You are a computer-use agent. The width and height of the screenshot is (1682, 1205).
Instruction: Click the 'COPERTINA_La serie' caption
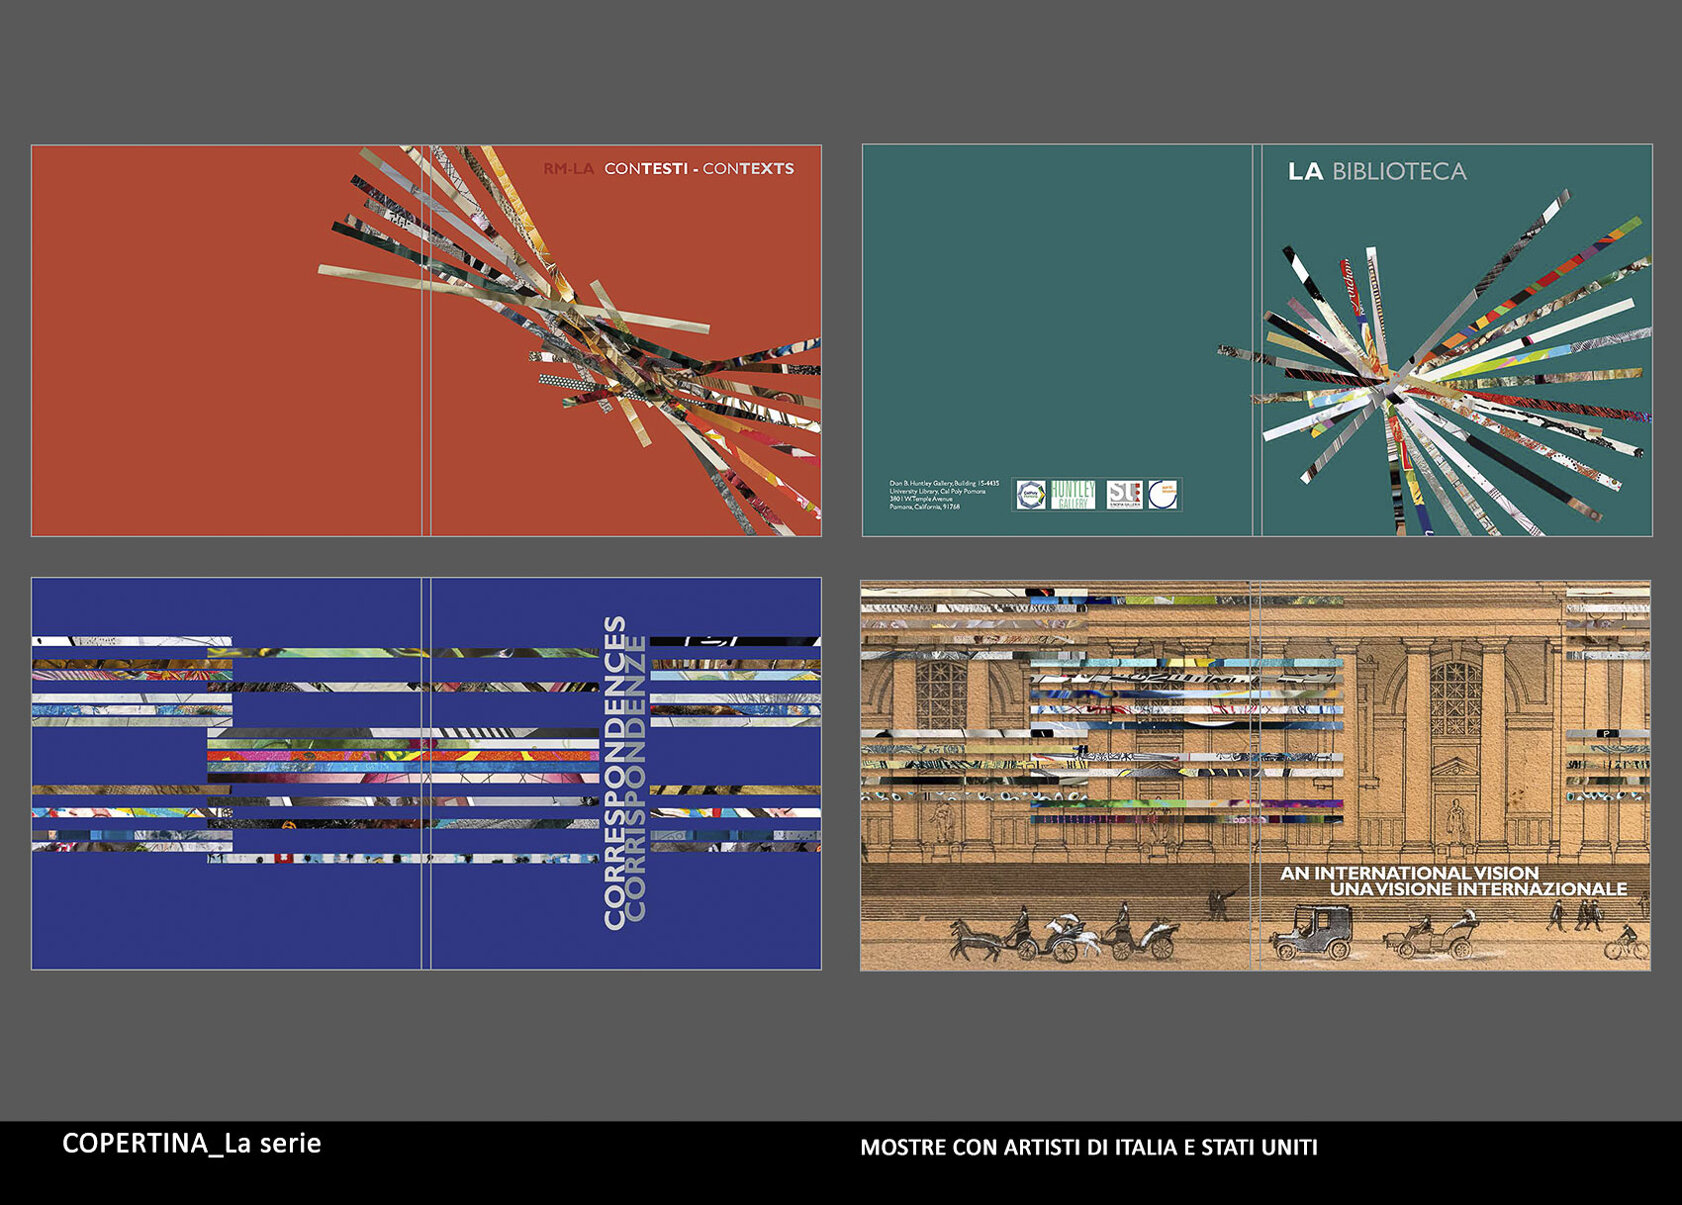pyautogui.click(x=191, y=1143)
